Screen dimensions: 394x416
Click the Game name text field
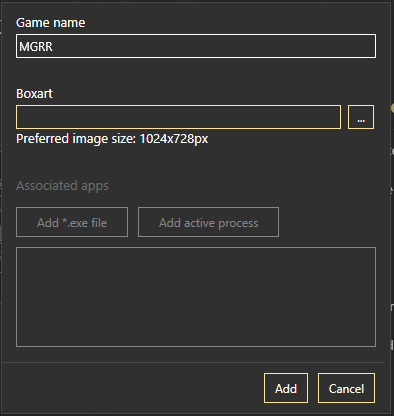coord(196,46)
